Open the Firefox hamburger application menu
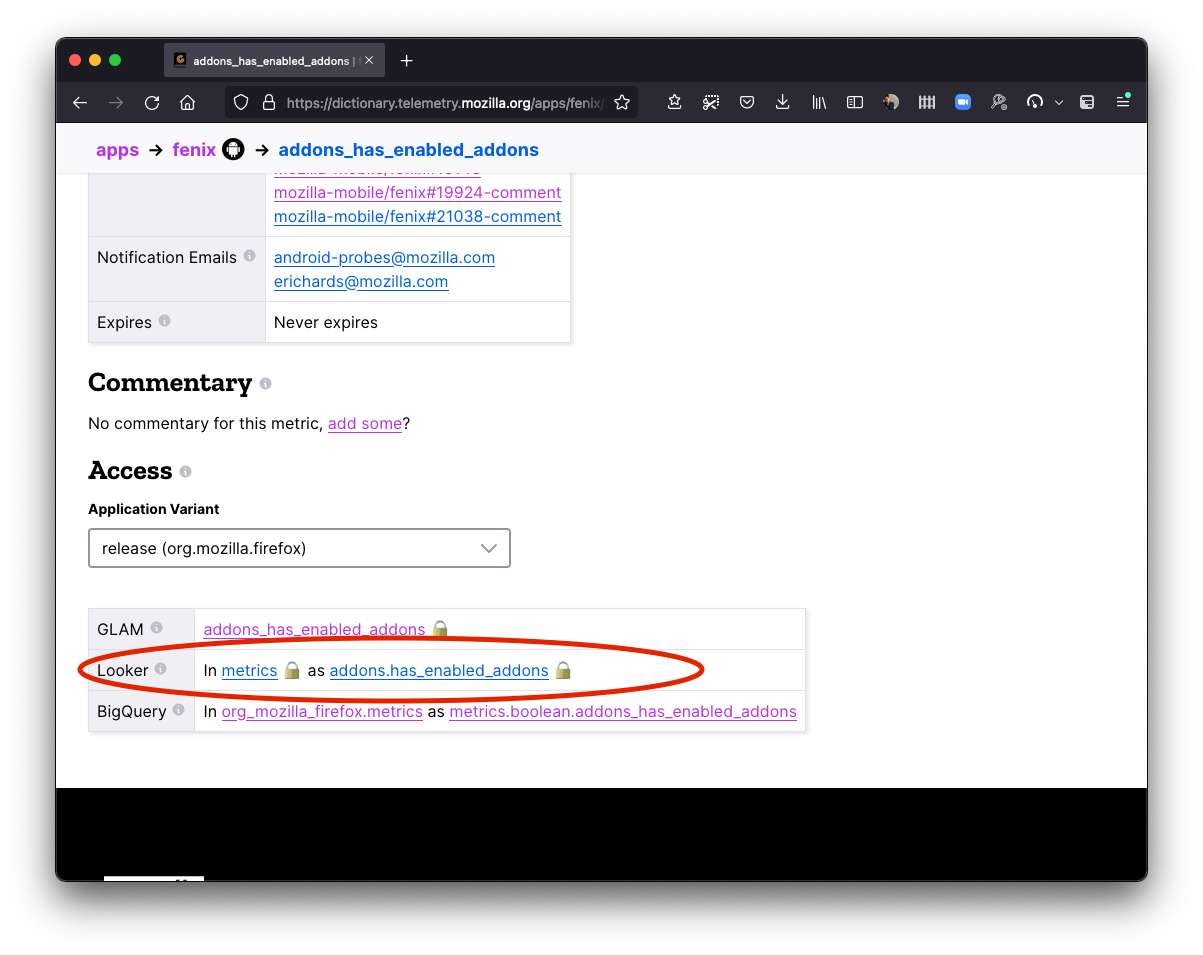The image size is (1203, 955). (x=1123, y=102)
